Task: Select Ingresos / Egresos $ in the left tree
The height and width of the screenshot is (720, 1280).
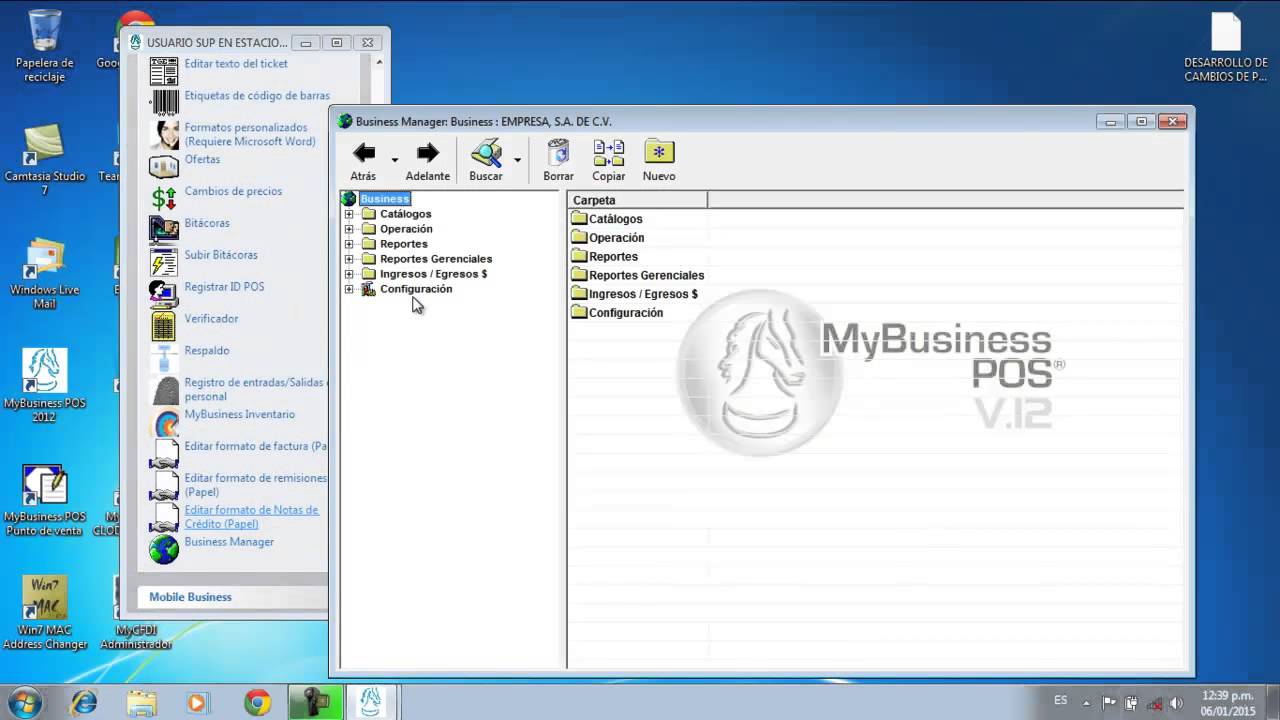Action: pyautogui.click(x=434, y=274)
